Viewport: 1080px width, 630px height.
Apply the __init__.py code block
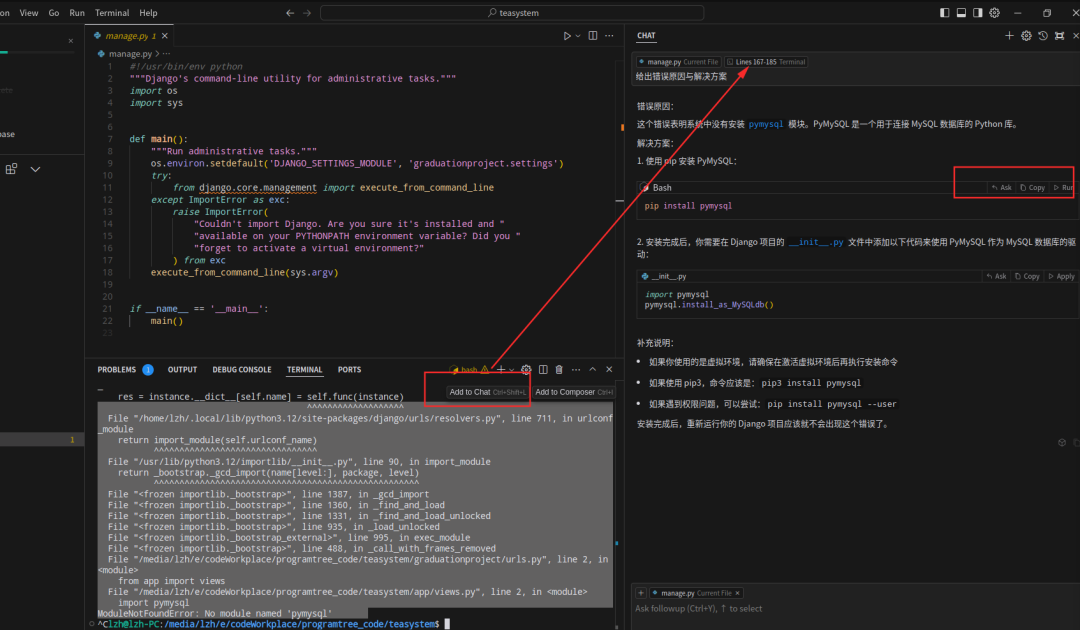pyautogui.click(x=1061, y=276)
